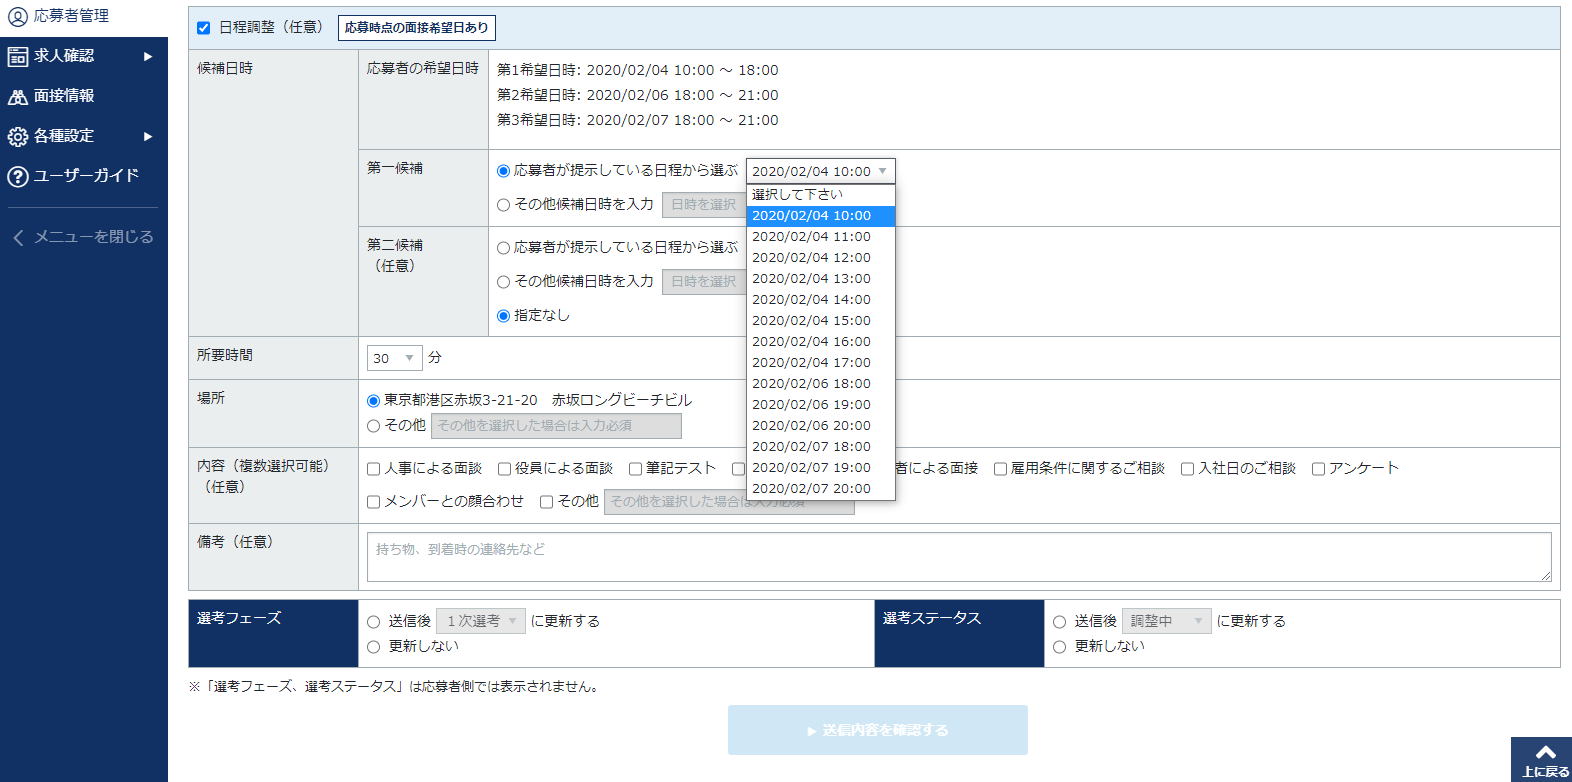Choose 2020/02/04 15:00 option
This screenshot has width=1572, height=782.
coord(821,321)
